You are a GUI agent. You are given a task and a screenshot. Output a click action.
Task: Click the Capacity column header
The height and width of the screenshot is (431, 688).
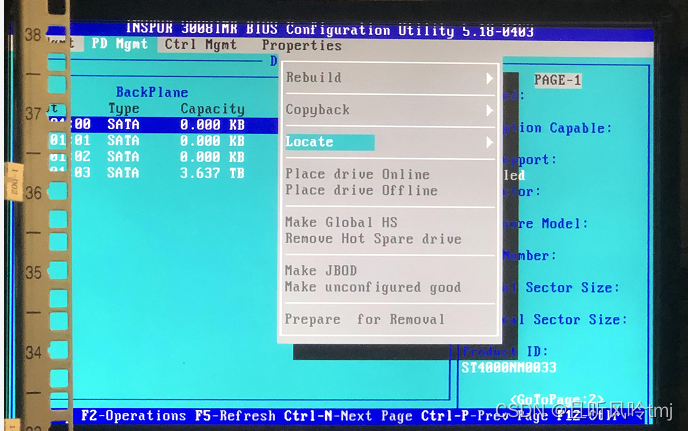(x=212, y=109)
